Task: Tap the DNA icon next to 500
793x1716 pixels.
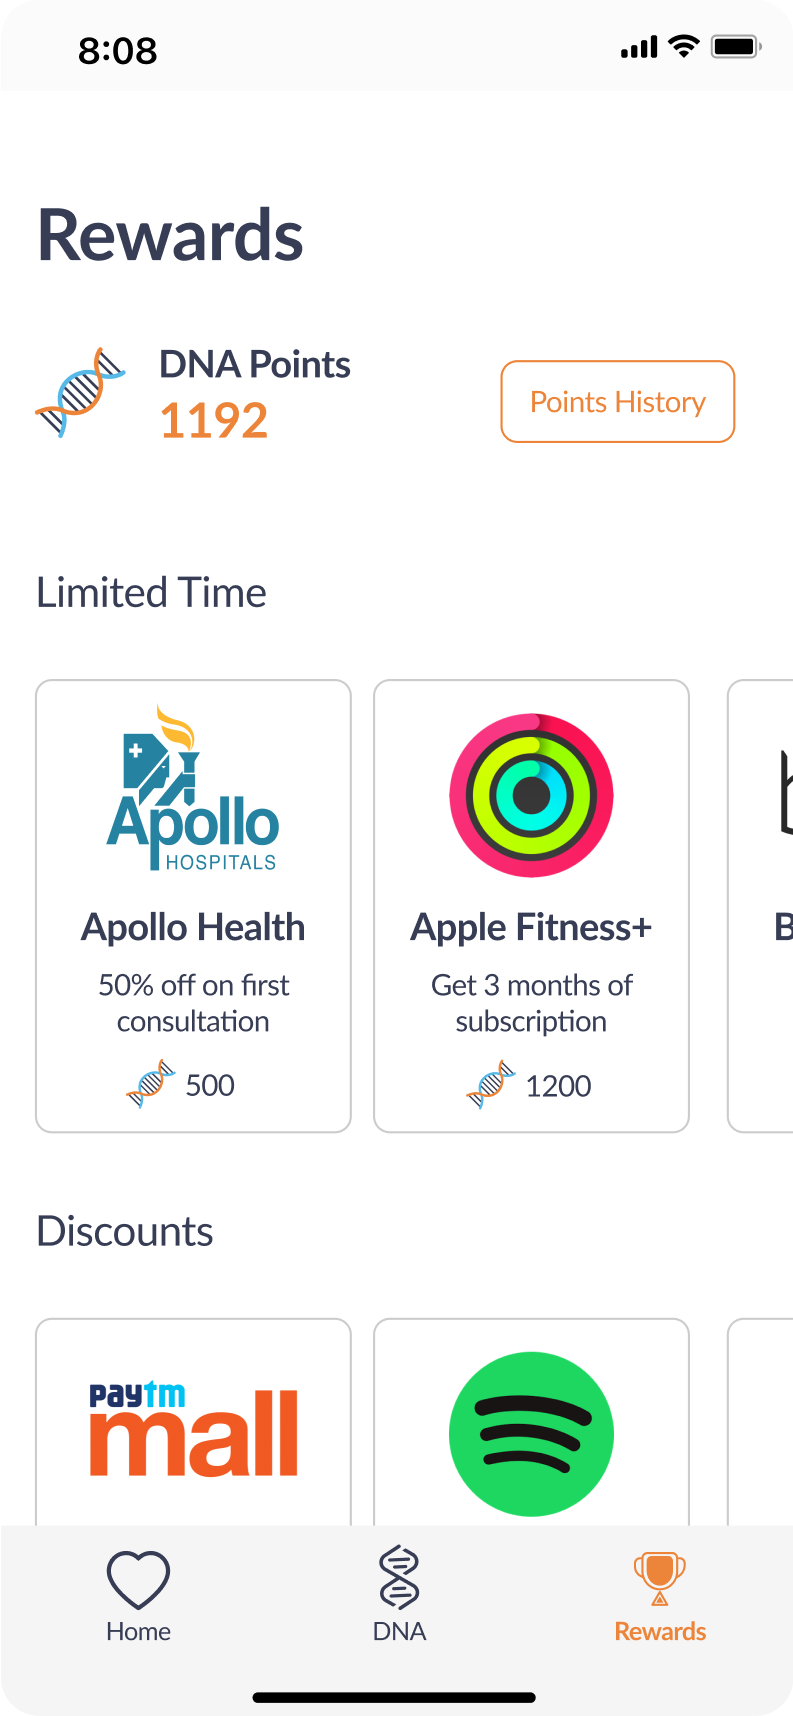Action: click(151, 1085)
